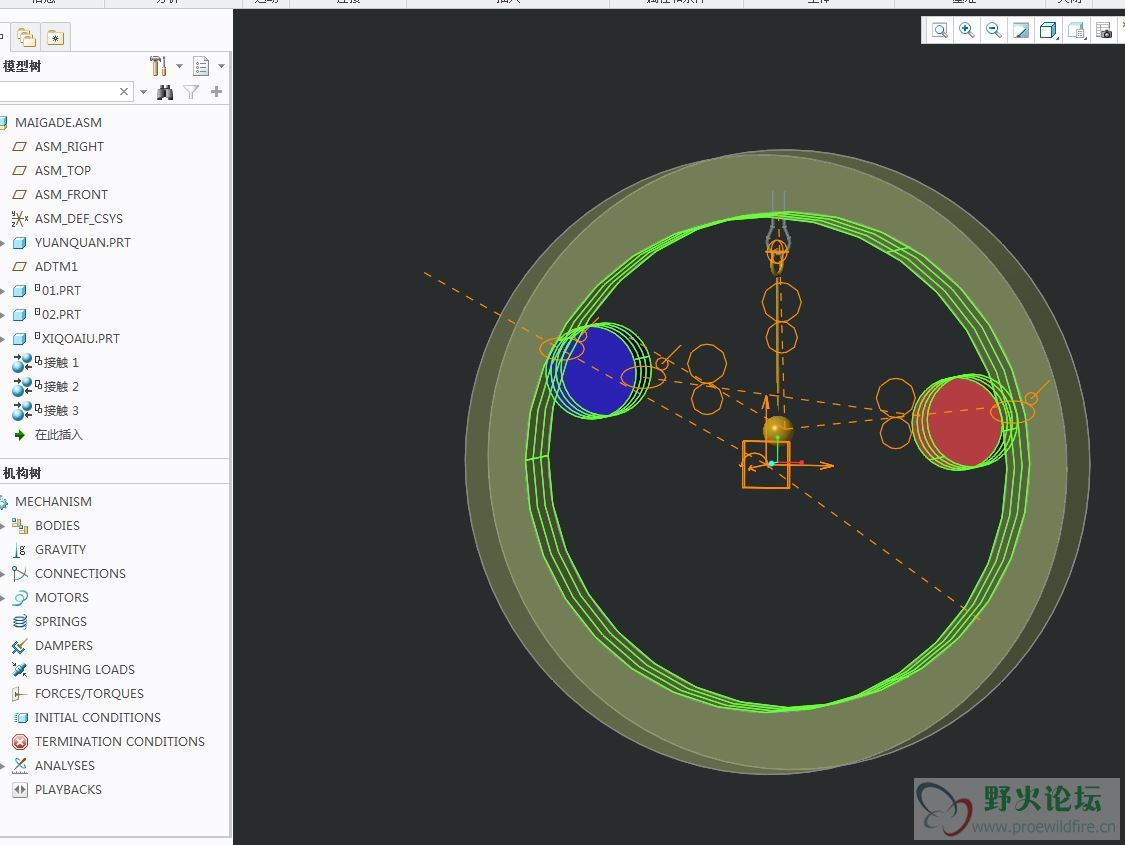The image size is (1125, 845).
Task: Select the XIQOAIU.PRT component
Action: [x=80, y=339]
